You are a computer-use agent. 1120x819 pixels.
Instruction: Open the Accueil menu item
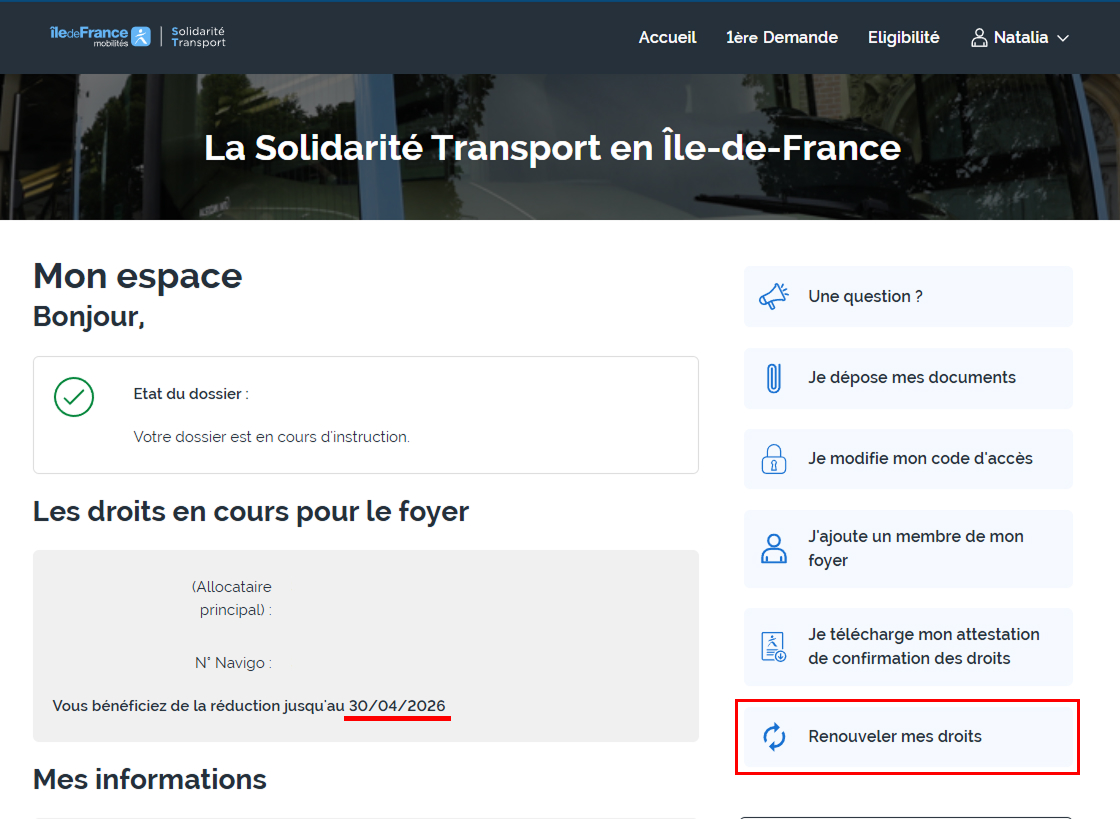click(x=667, y=37)
